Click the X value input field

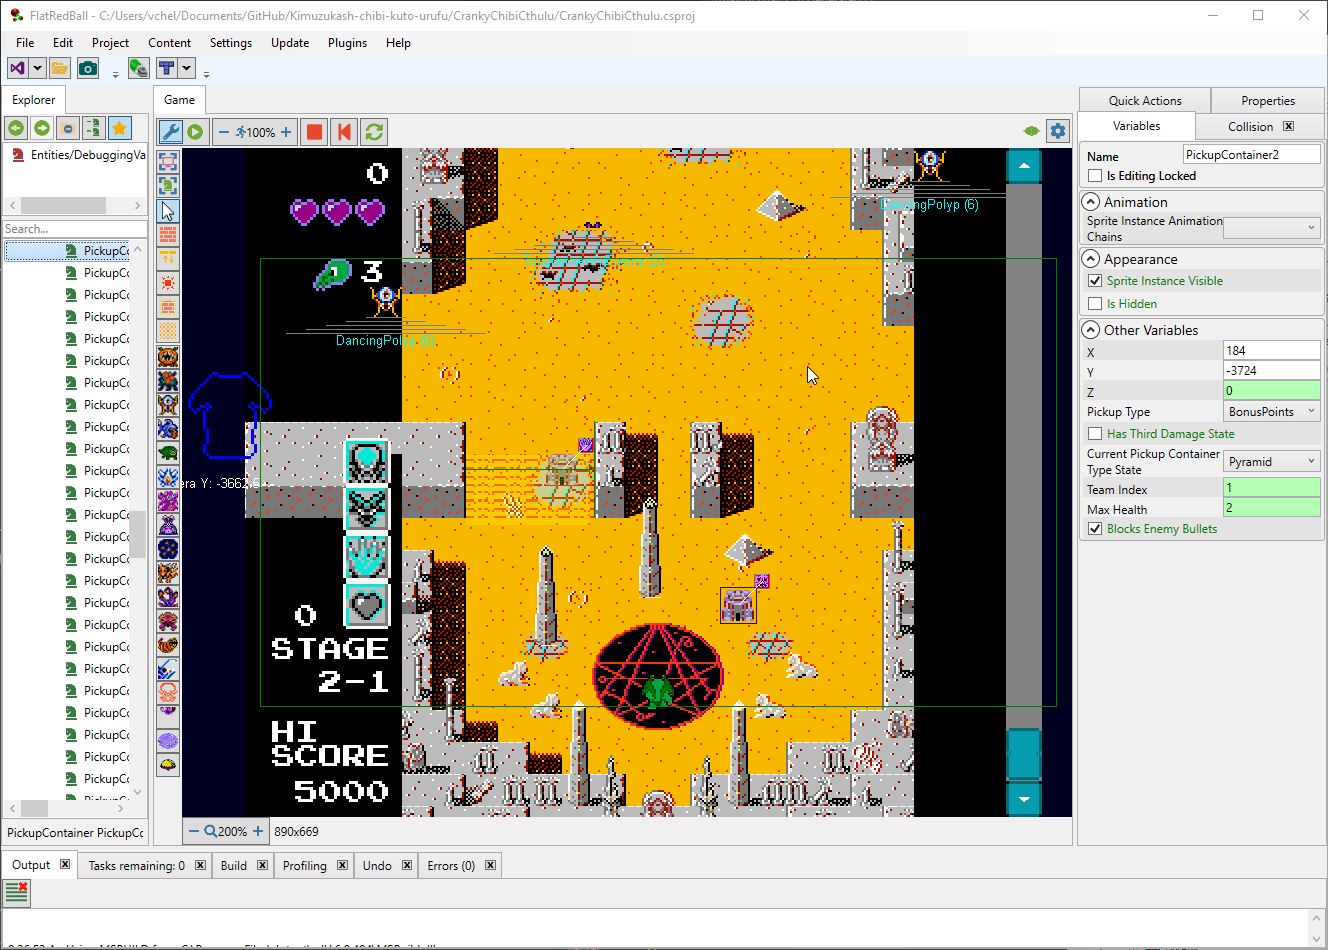(x=1271, y=351)
